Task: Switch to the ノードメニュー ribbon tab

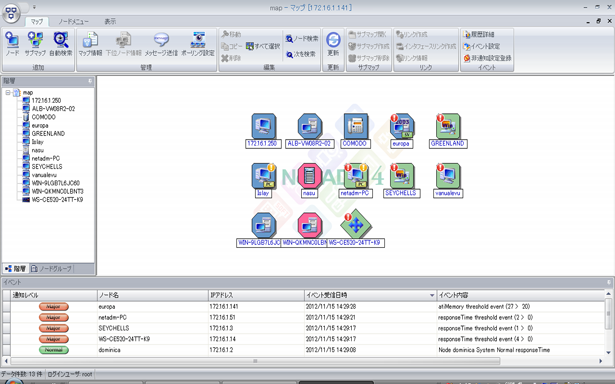Action: [73, 22]
